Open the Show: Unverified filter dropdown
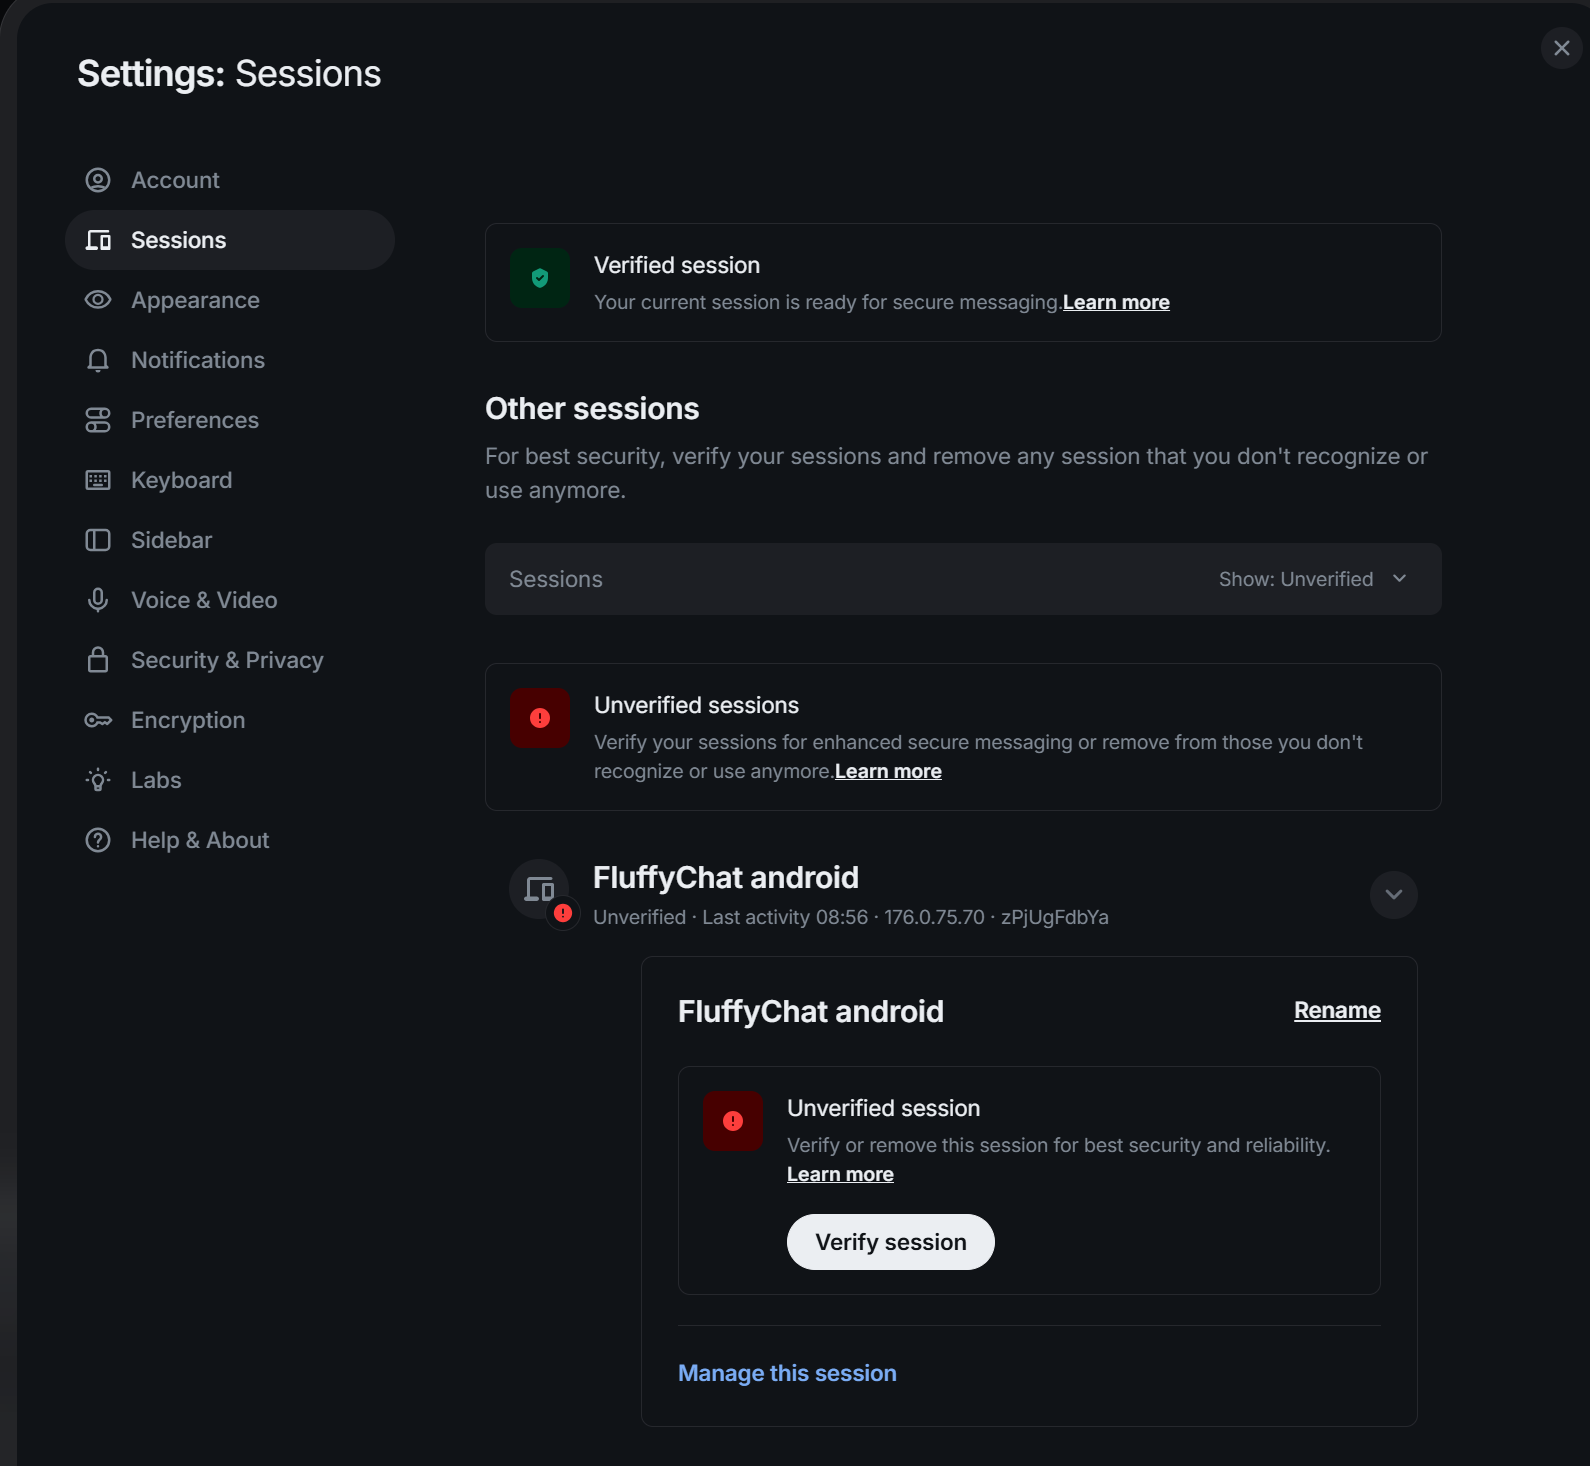Image resolution: width=1590 pixels, height=1466 pixels. coord(1313,579)
